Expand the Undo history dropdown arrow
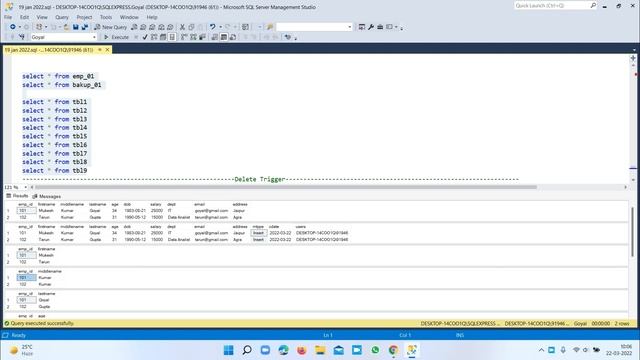 [x=220, y=27]
